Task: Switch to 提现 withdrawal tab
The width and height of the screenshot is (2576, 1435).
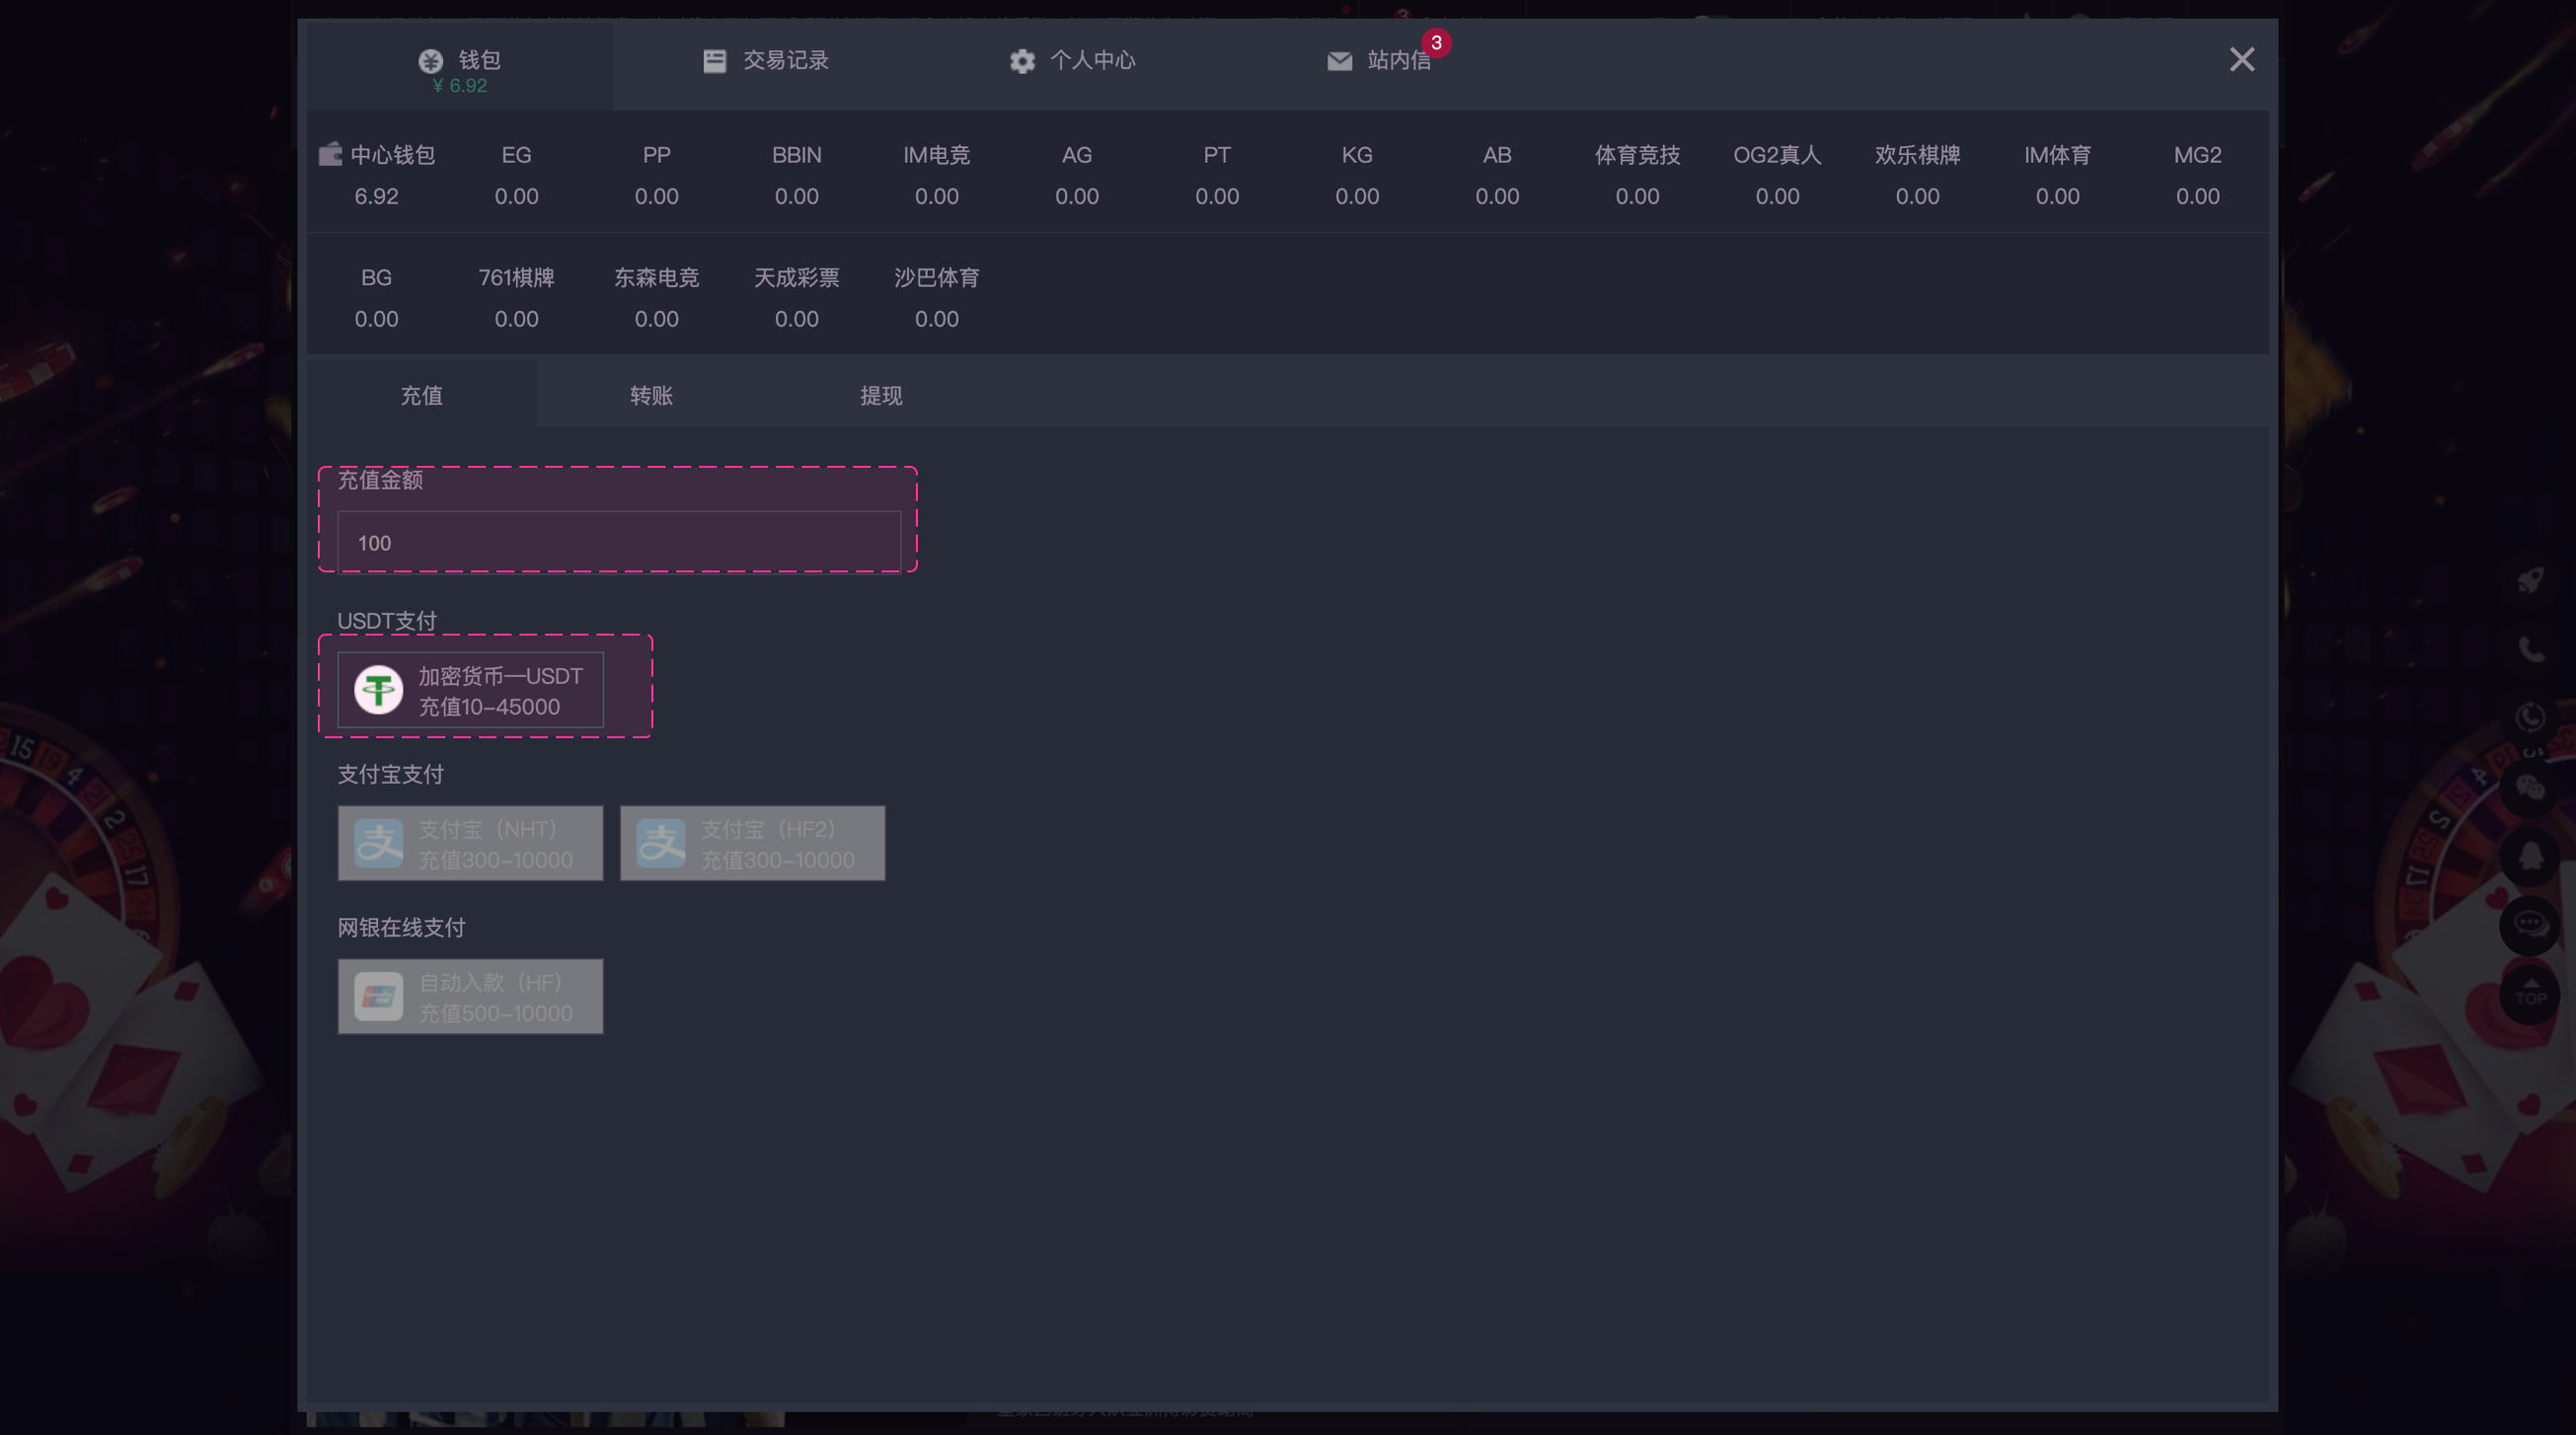Action: 881,396
